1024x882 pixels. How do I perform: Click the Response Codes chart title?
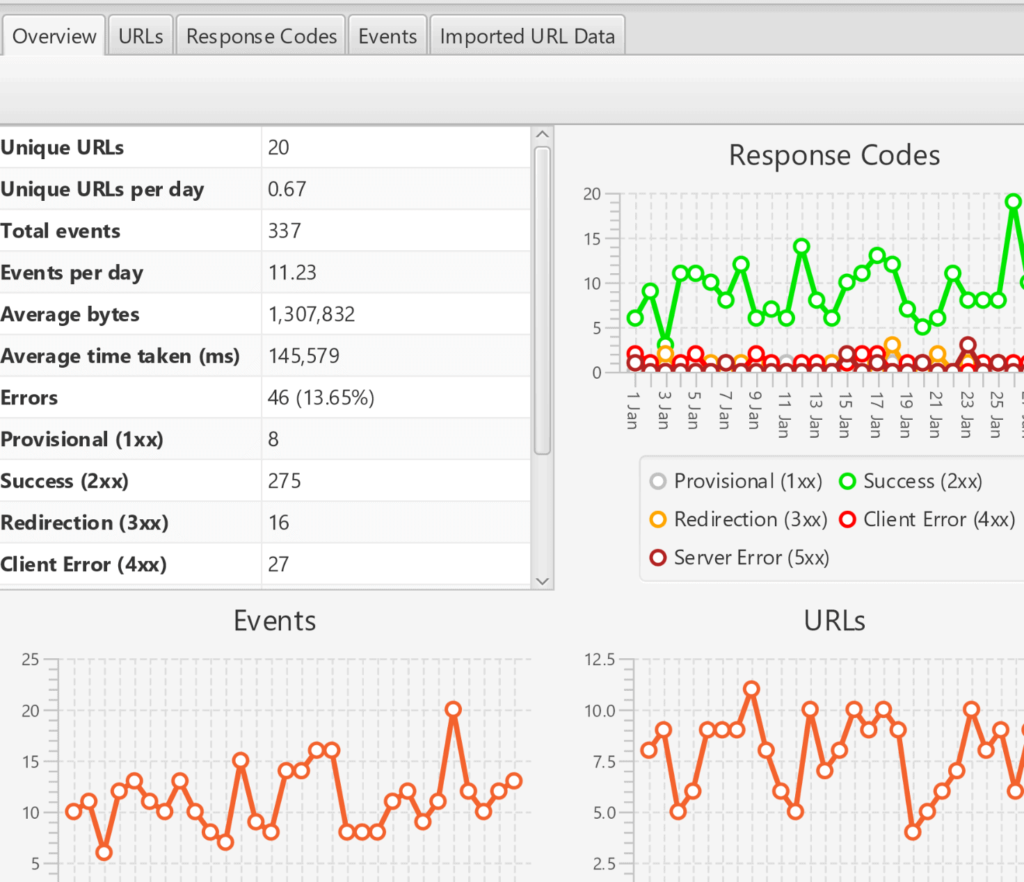(x=834, y=156)
